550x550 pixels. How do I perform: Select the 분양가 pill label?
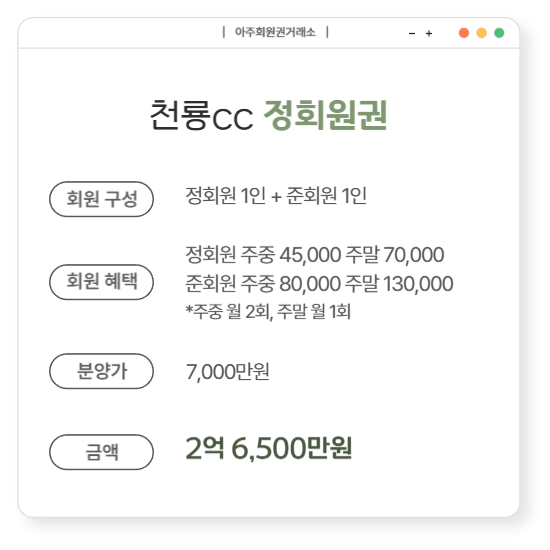[101, 371]
